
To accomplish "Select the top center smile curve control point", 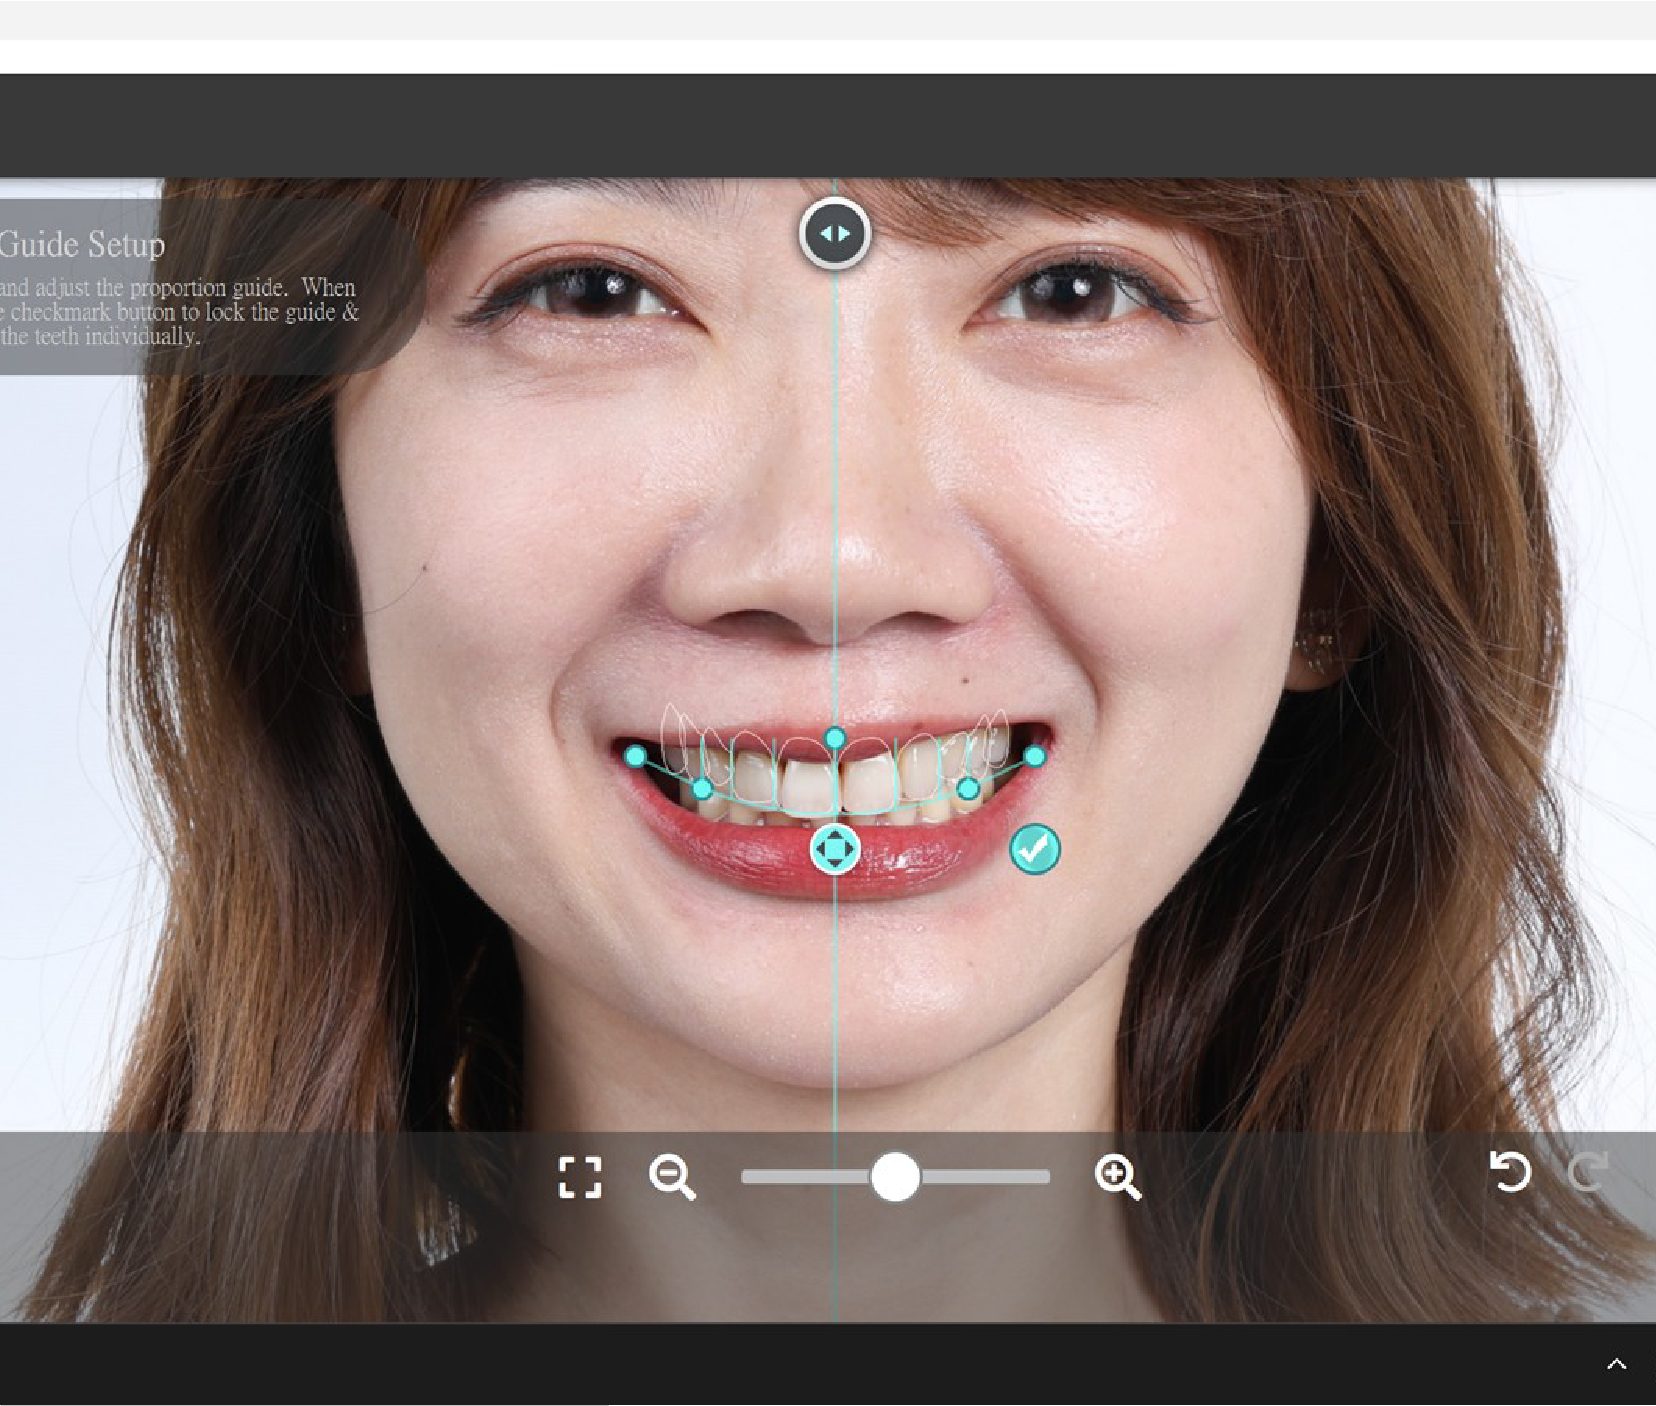I will coord(835,739).
